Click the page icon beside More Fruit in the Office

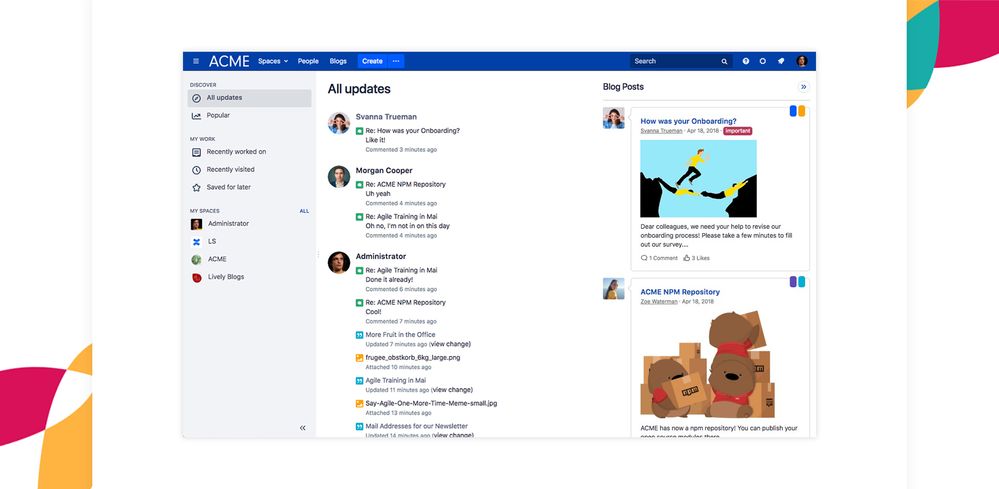359,335
